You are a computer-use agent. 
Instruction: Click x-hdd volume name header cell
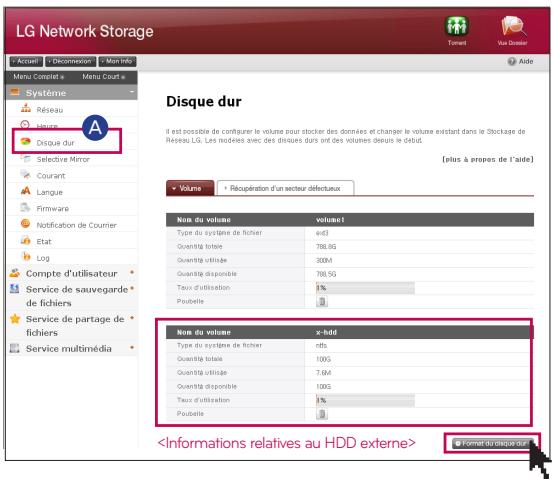326,332
